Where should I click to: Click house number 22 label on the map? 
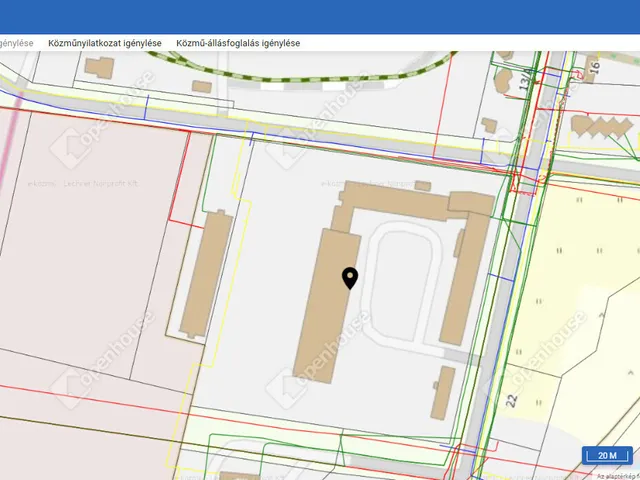click(512, 400)
